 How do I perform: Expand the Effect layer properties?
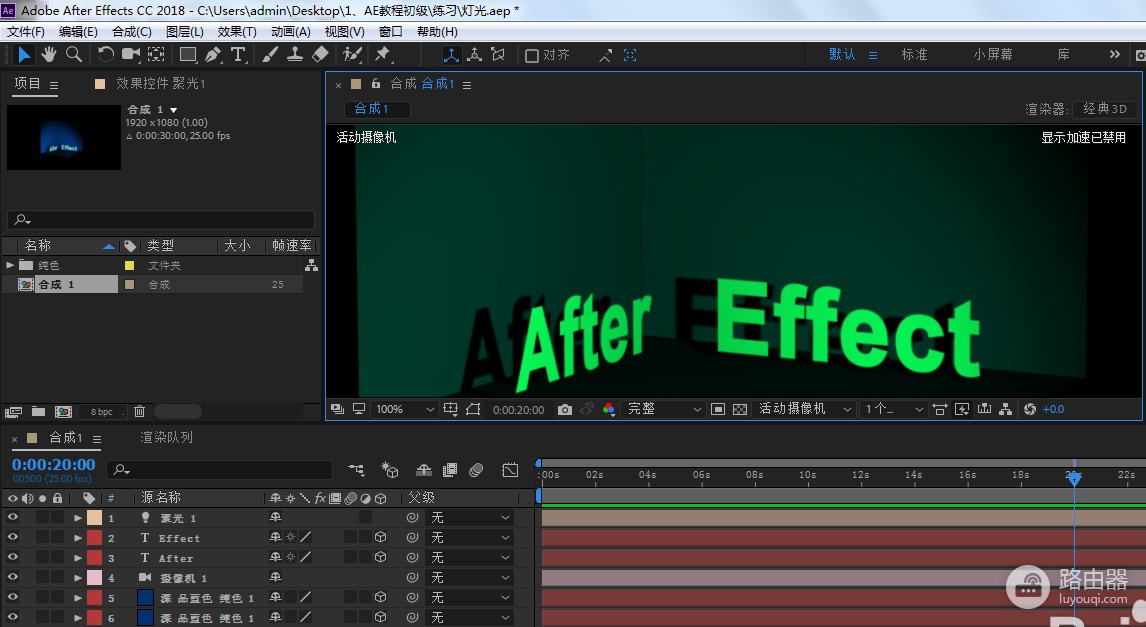(x=77, y=538)
